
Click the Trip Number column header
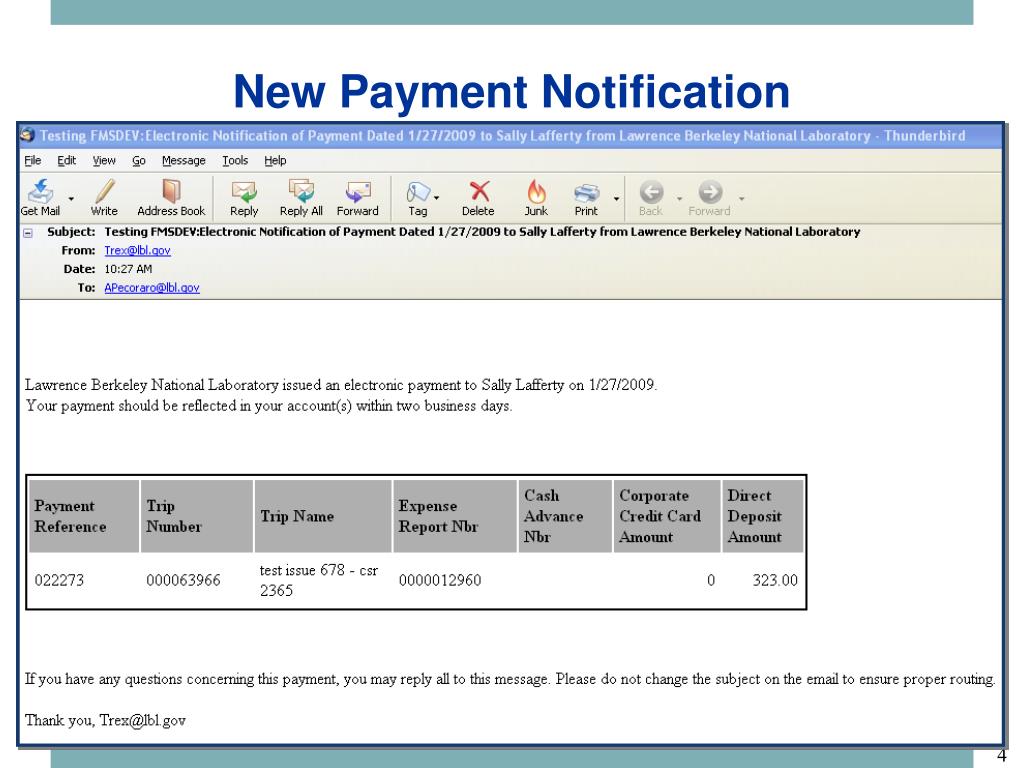click(x=197, y=516)
